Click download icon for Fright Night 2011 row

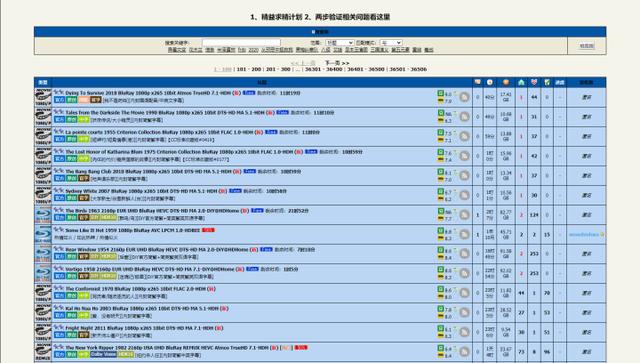464,332
